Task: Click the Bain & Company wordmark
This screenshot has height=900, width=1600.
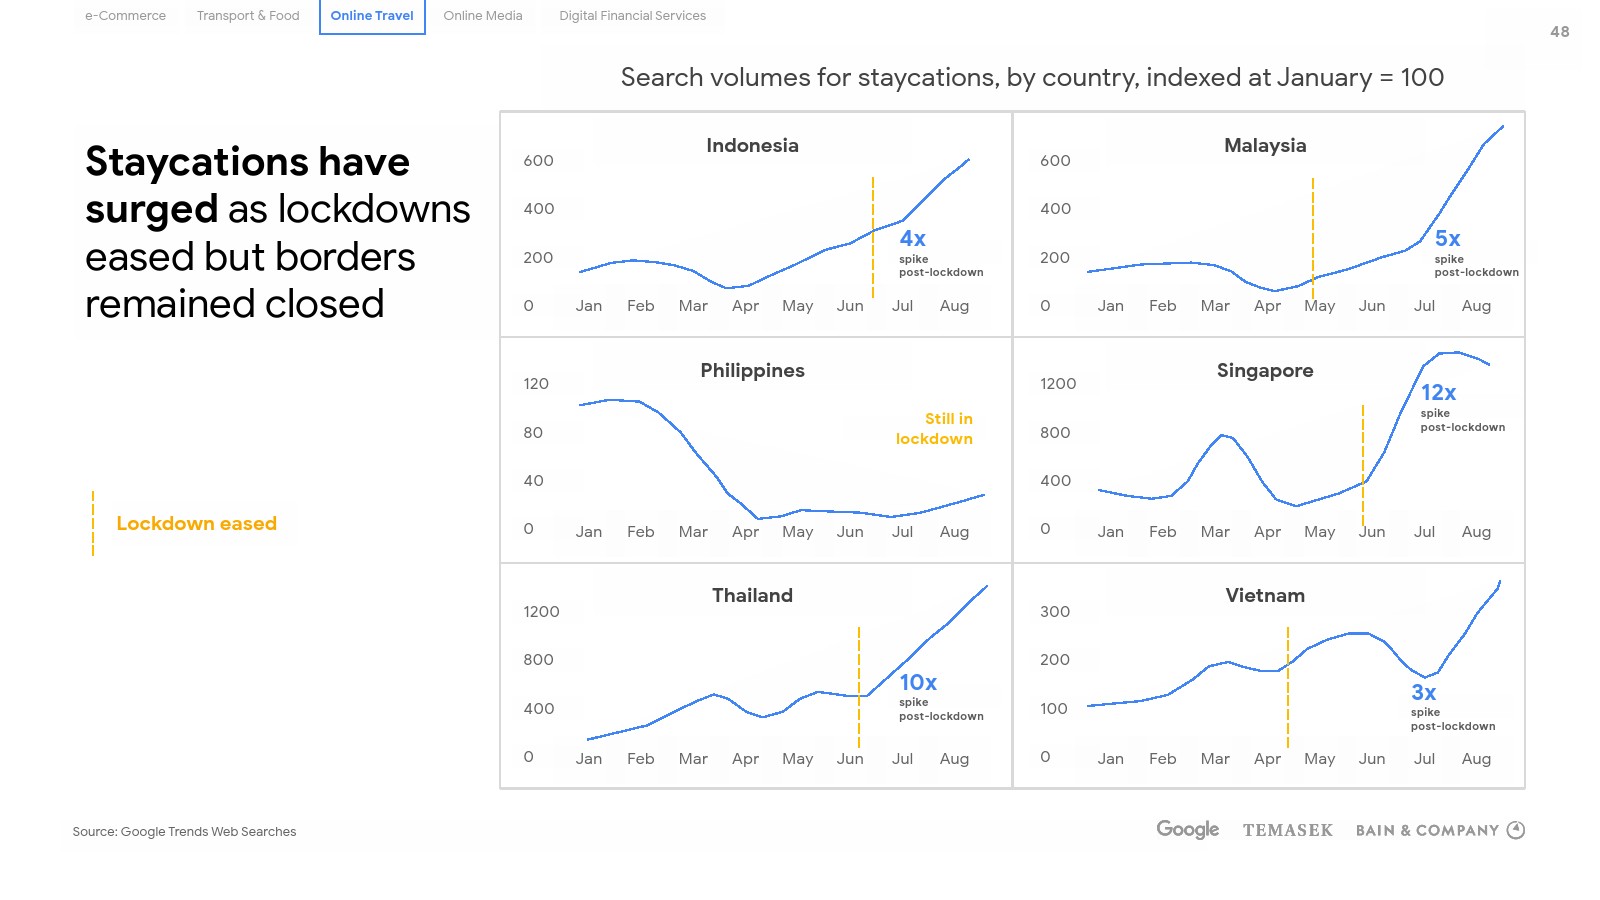Action: (x=1427, y=830)
